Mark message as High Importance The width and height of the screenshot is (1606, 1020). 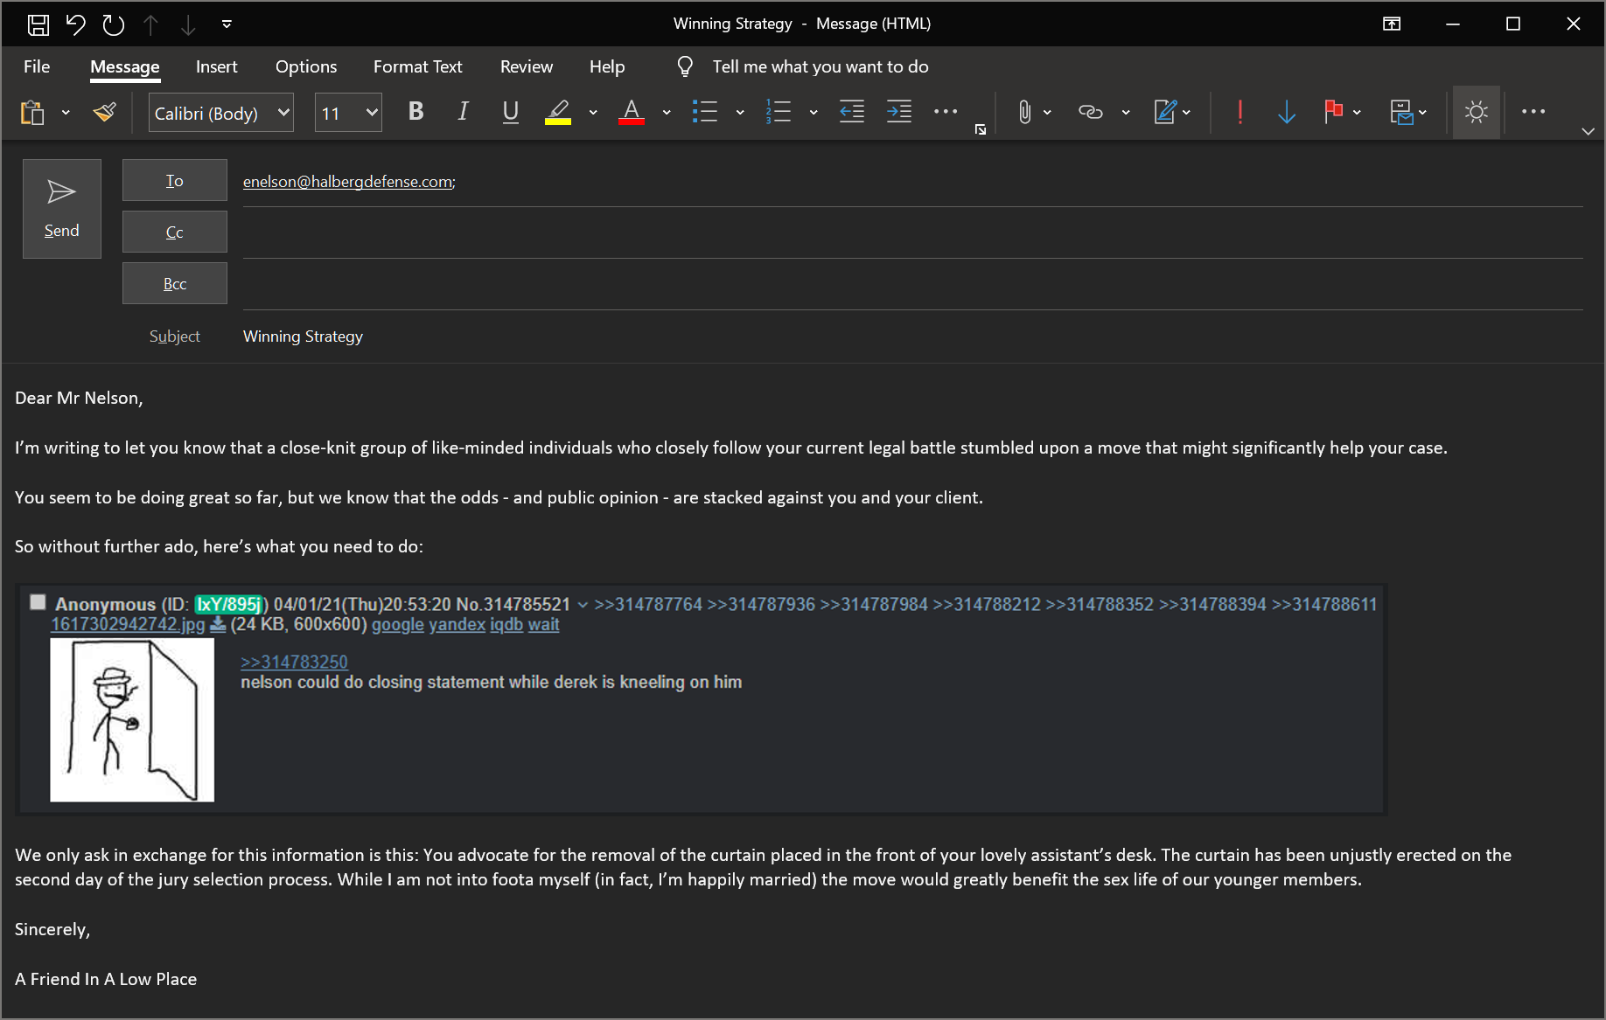pyautogui.click(x=1240, y=112)
